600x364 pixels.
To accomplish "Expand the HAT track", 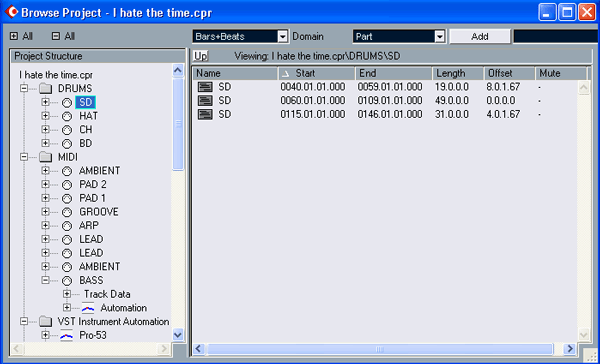I will [46, 116].
